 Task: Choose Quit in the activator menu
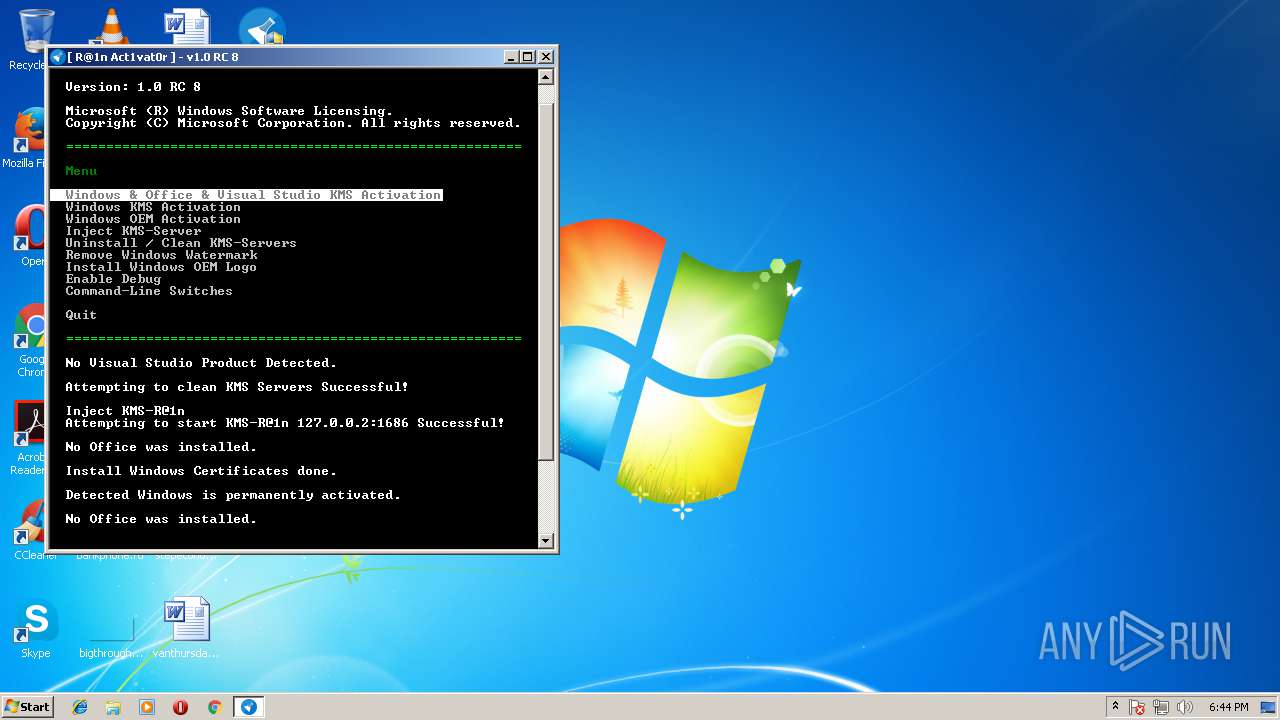pyautogui.click(x=81, y=315)
